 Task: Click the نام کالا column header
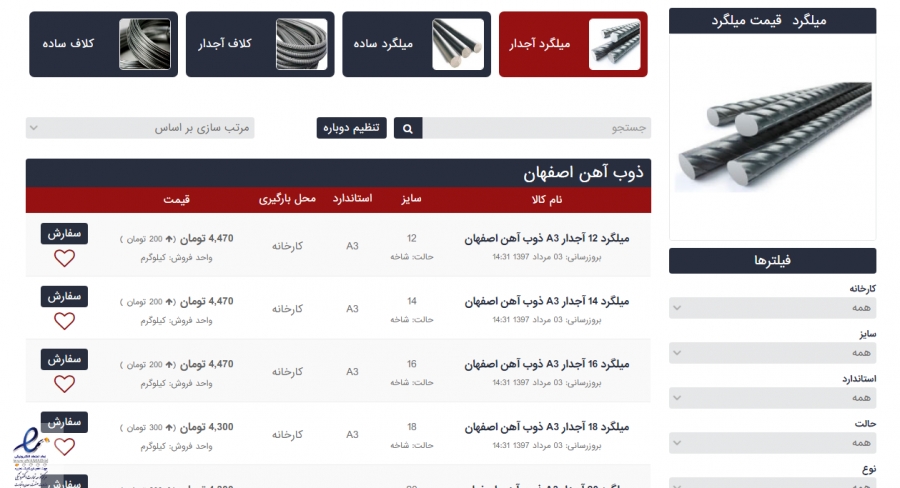(546, 200)
